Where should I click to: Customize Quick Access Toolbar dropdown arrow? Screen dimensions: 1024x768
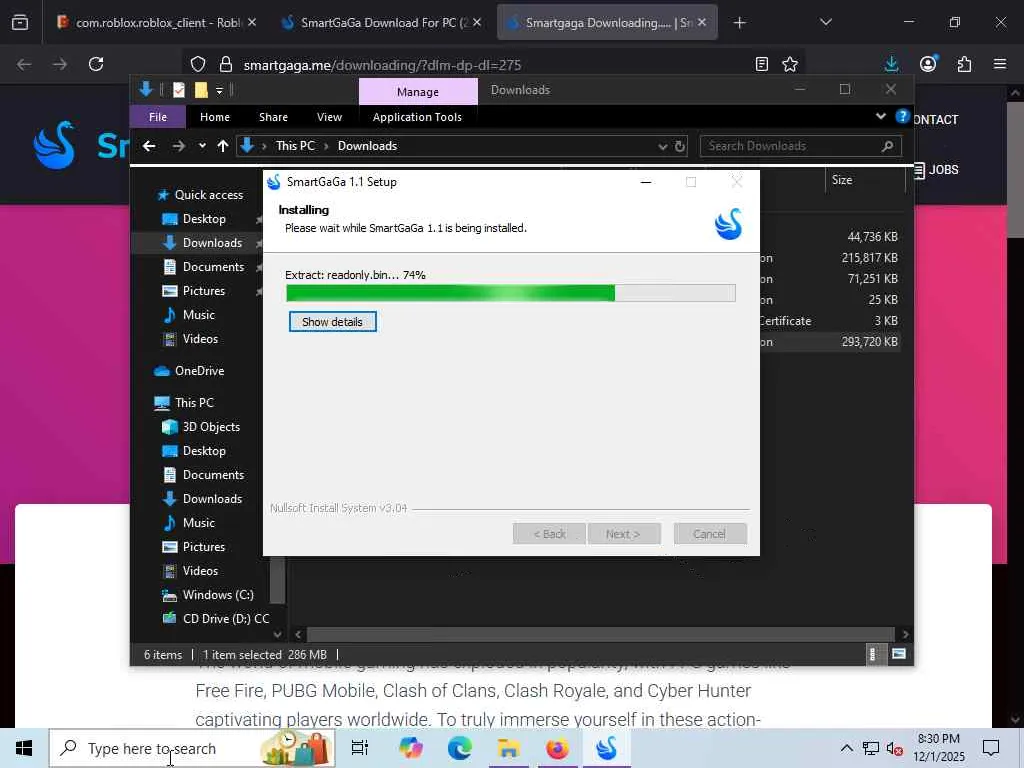click(x=219, y=90)
